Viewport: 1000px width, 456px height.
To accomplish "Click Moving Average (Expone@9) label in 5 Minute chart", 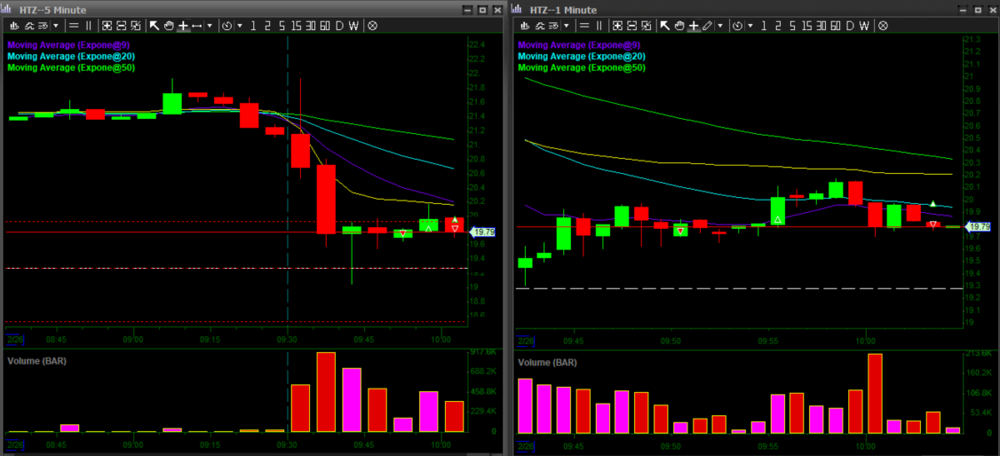I will point(70,45).
